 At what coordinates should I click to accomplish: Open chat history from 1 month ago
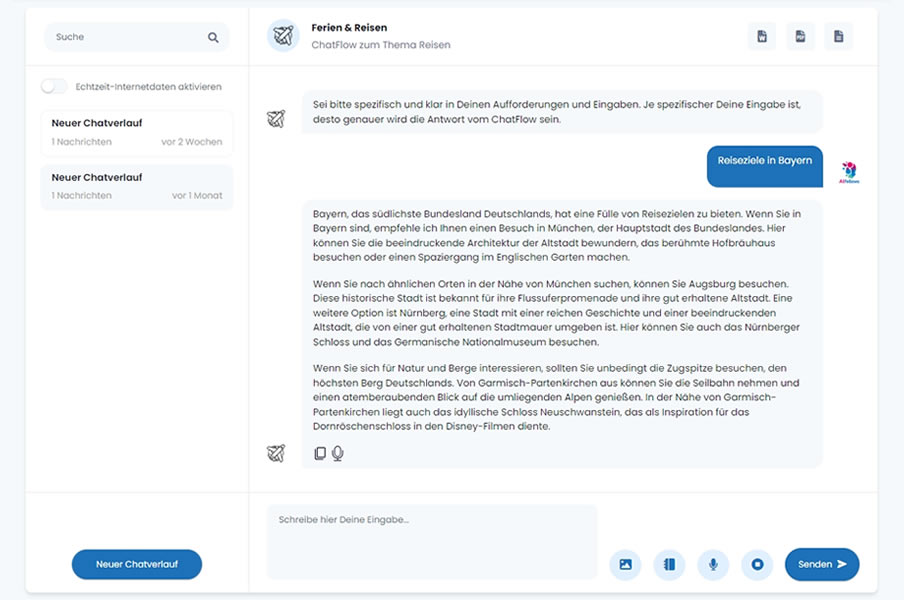coord(137,187)
